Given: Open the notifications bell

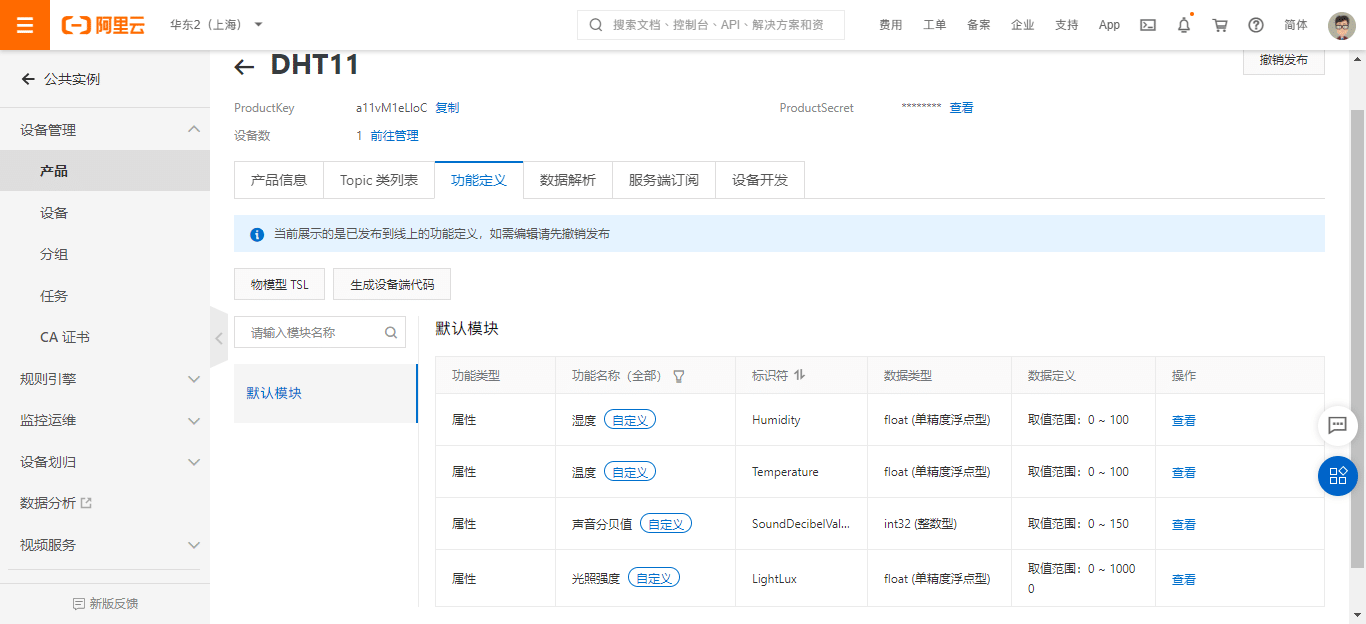Looking at the screenshot, I should 1184,25.
